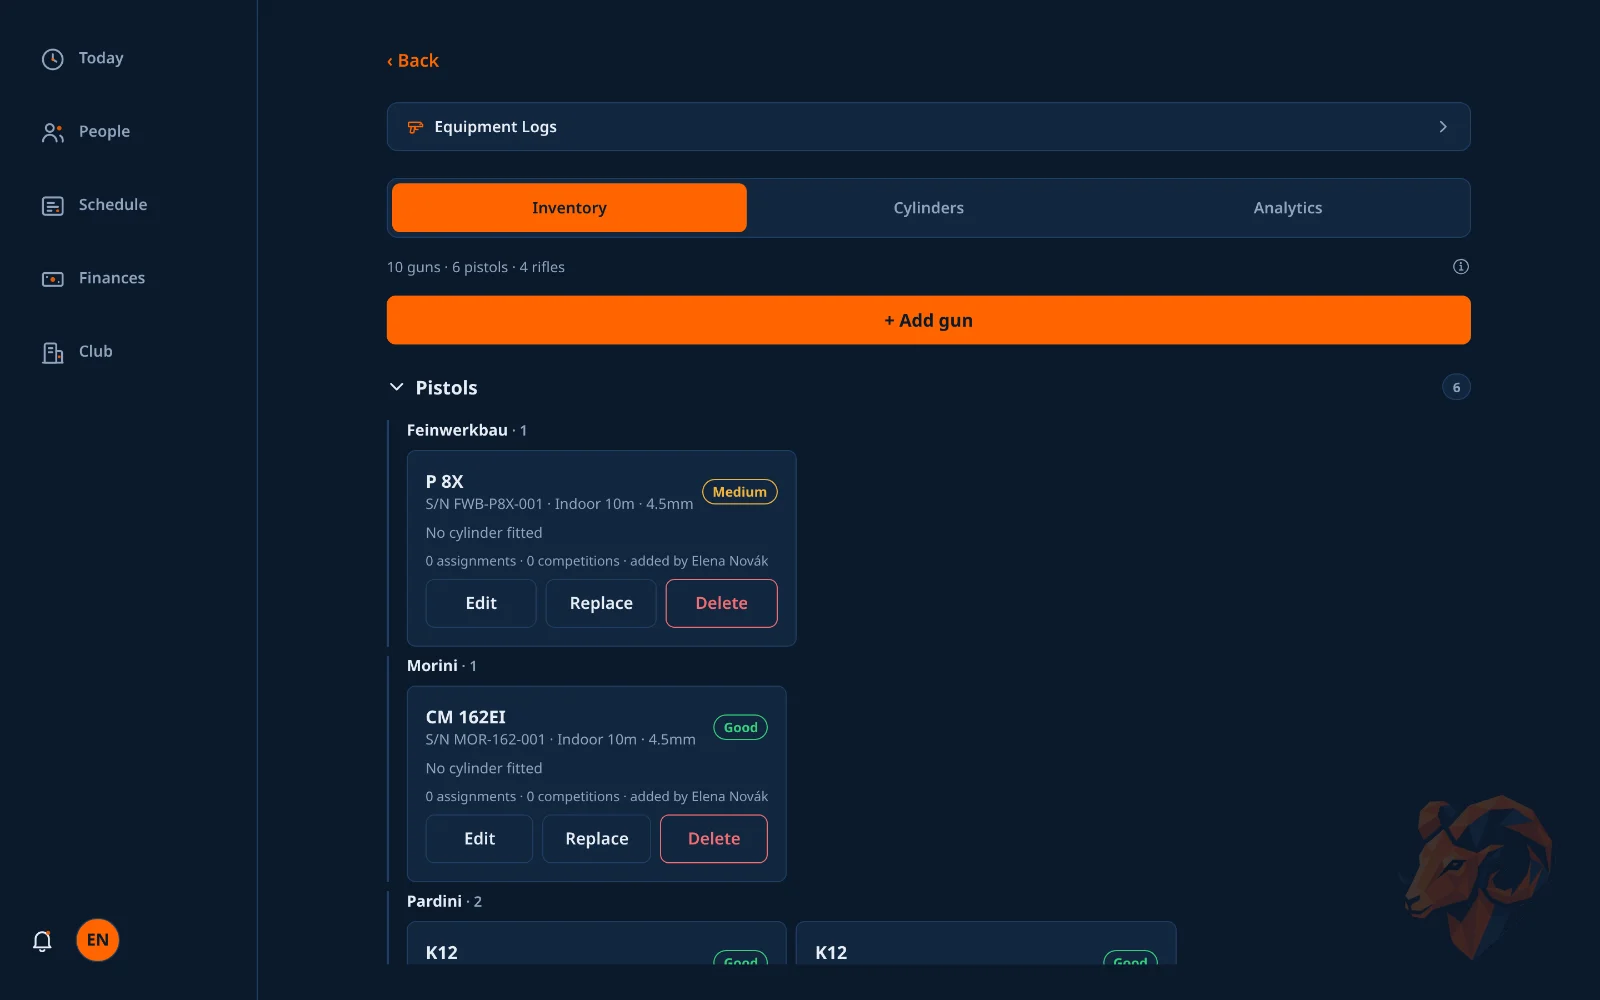Select the Inventory tab
The height and width of the screenshot is (1000, 1600).
click(569, 208)
